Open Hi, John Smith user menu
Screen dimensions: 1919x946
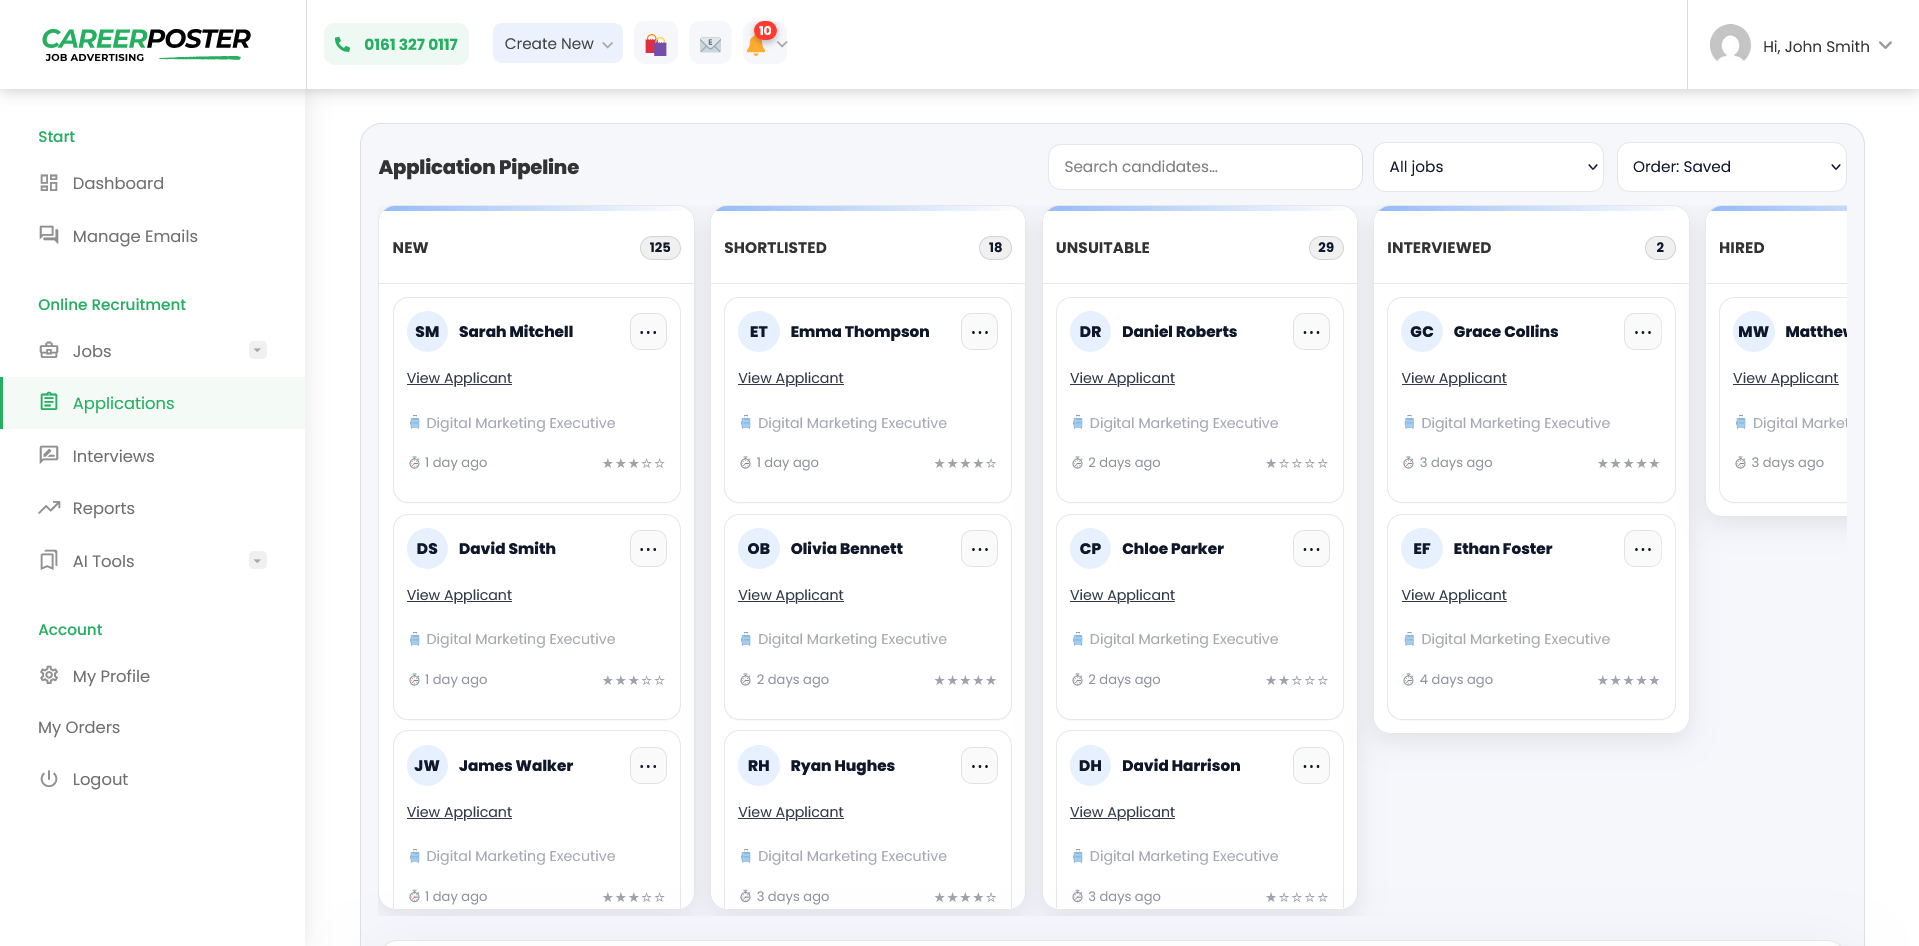click(x=1826, y=46)
